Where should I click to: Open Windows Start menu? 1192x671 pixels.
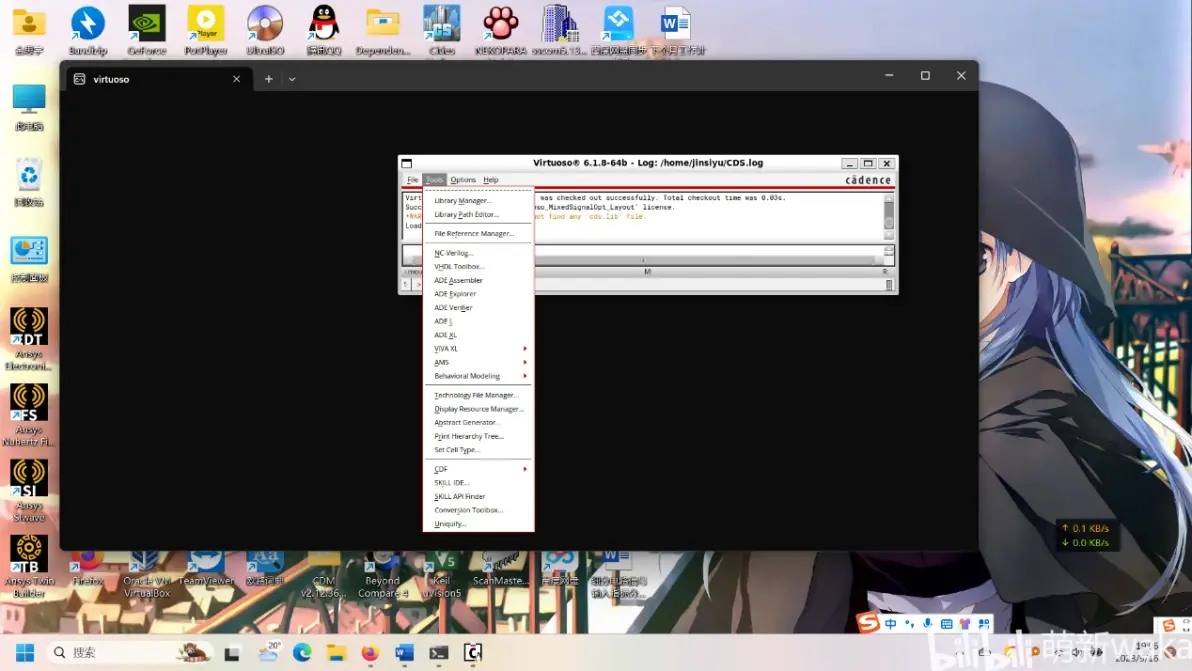pyautogui.click(x=25, y=653)
